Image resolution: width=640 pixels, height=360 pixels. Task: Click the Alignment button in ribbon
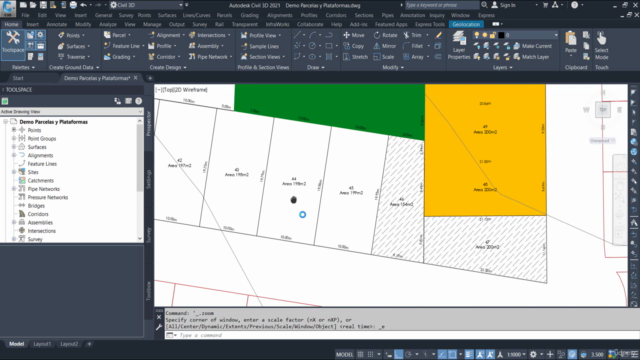tap(166, 35)
